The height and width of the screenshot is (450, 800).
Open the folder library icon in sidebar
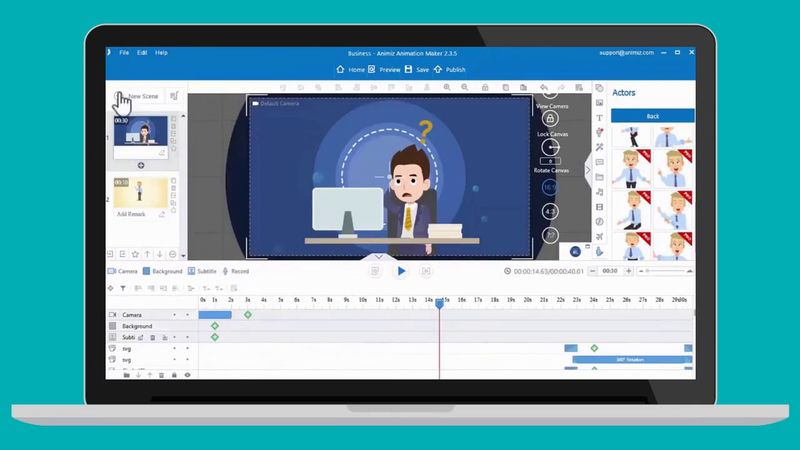click(599, 177)
